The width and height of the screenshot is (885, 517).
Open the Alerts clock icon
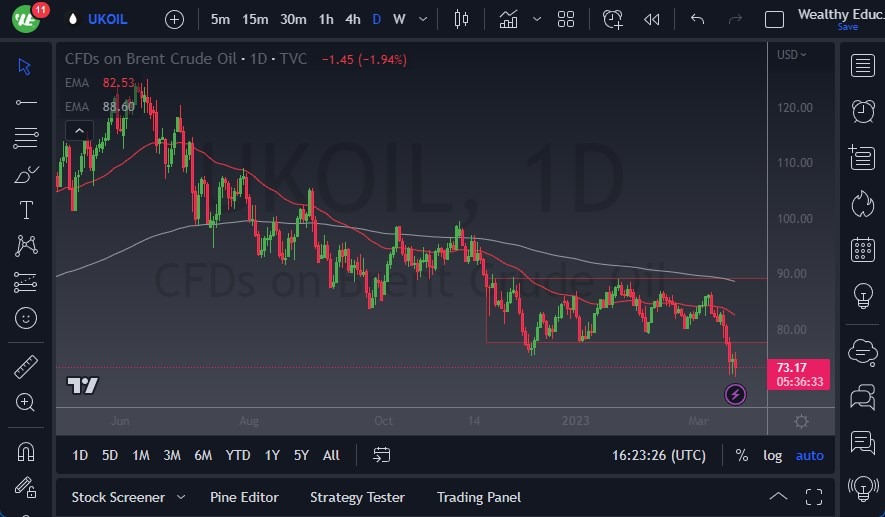click(862, 111)
